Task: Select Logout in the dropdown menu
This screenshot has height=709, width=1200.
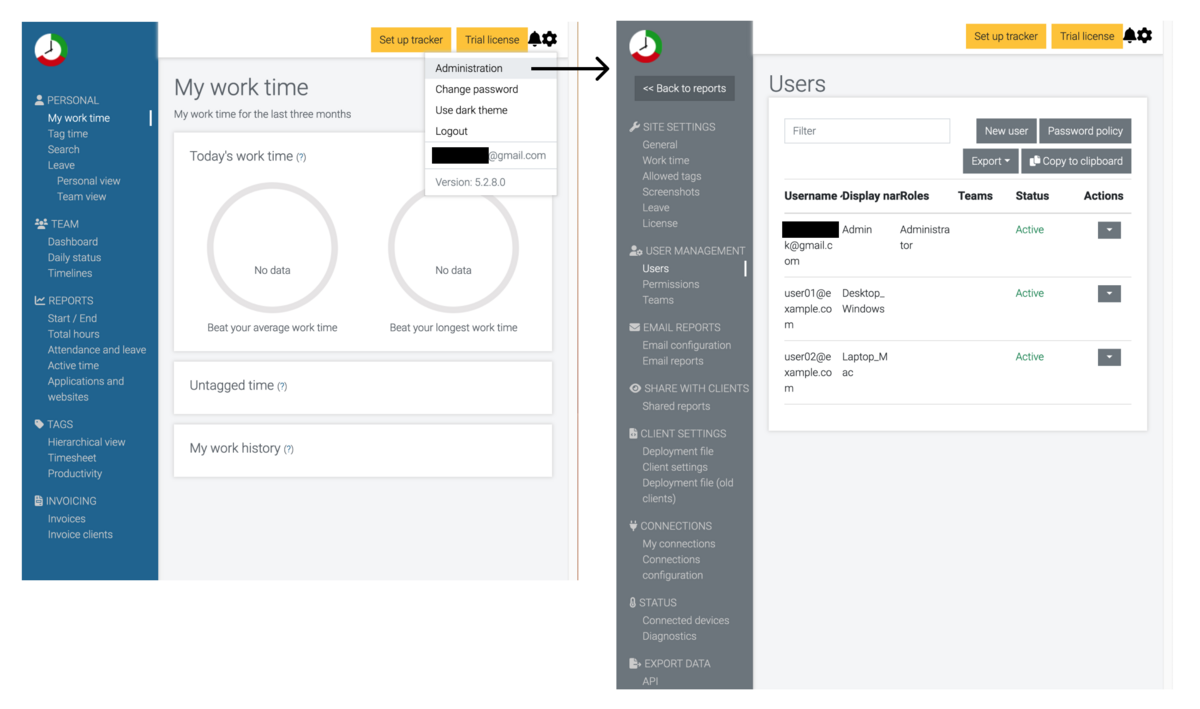Action: [451, 131]
